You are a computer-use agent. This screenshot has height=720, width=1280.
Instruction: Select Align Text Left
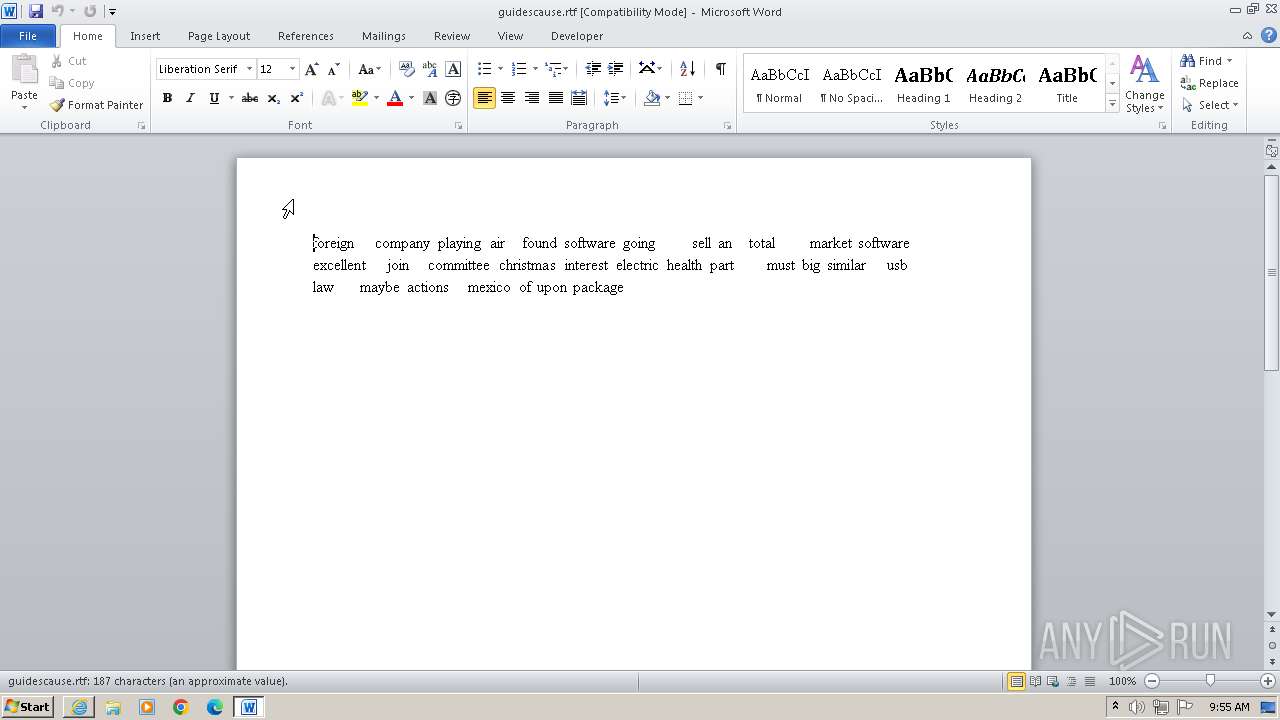[484, 98]
